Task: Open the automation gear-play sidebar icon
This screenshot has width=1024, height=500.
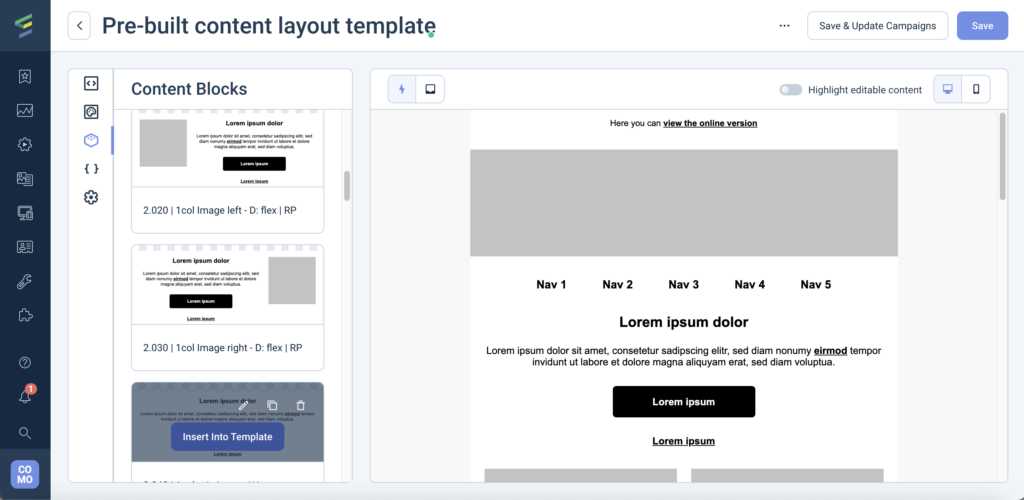Action: pos(25,145)
